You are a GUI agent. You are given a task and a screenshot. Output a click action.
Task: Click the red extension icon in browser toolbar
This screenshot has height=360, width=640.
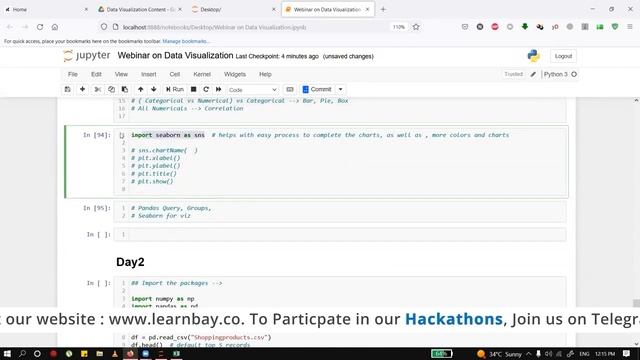coord(495,27)
